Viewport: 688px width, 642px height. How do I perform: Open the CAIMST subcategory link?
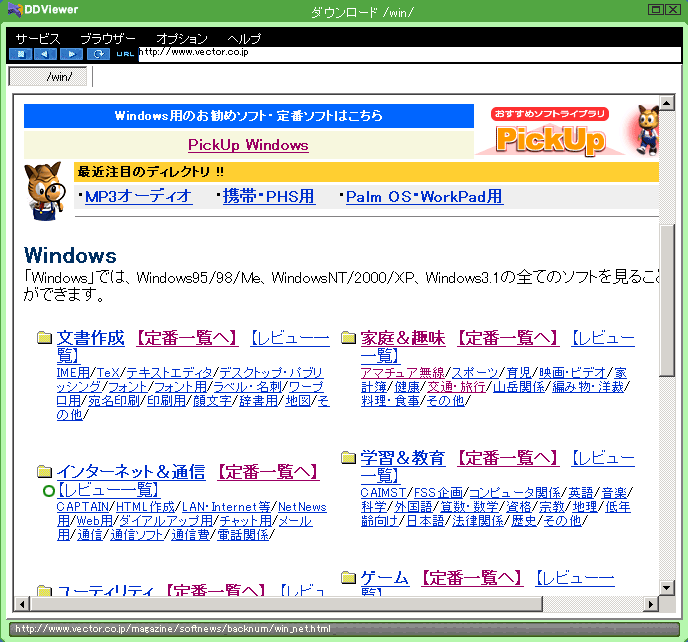[x=383, y=493]
